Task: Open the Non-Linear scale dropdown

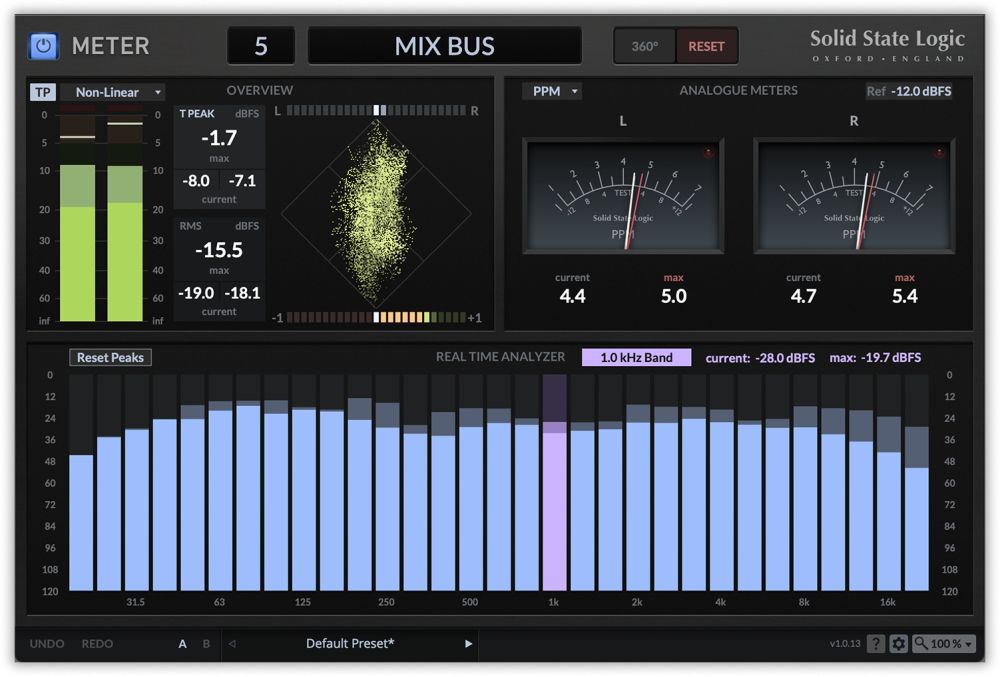Action: pos(114,92)
